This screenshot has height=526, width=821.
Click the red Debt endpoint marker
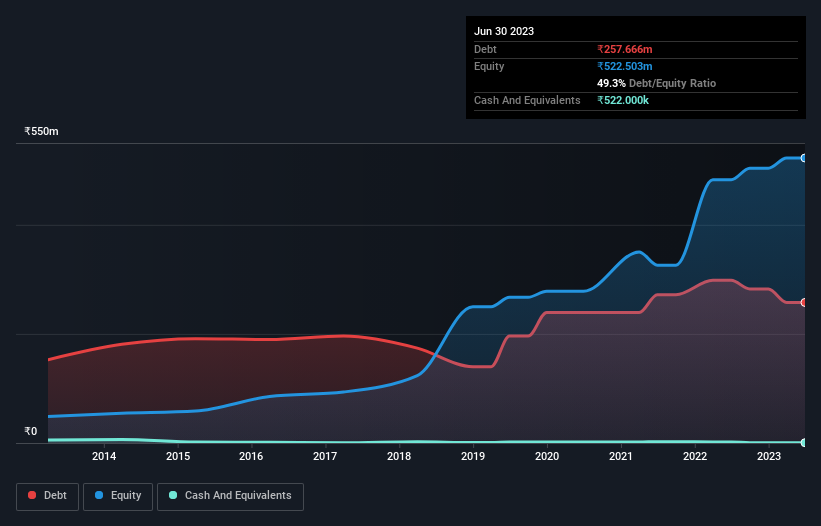point(804,303)
